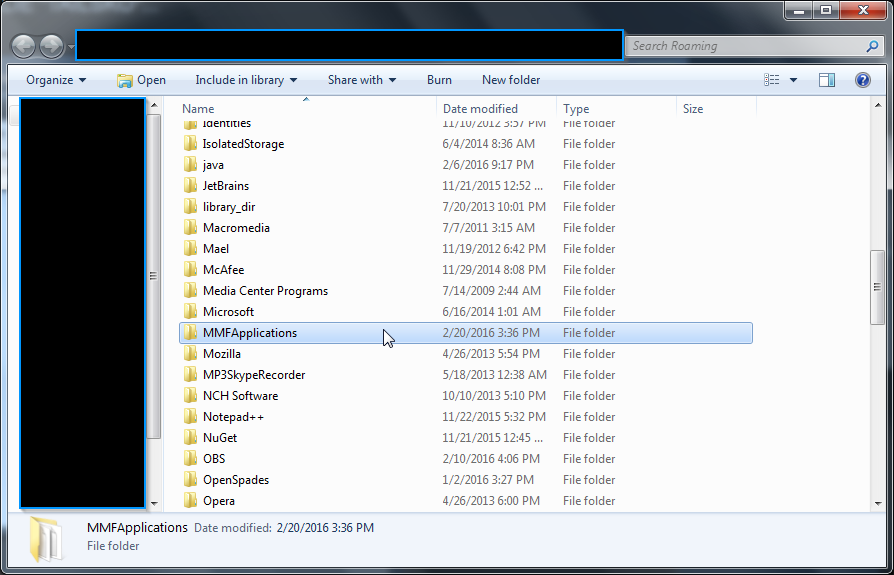
Task: Open the Organize menu
Action: pyautogui.click(x=56, y=80)
